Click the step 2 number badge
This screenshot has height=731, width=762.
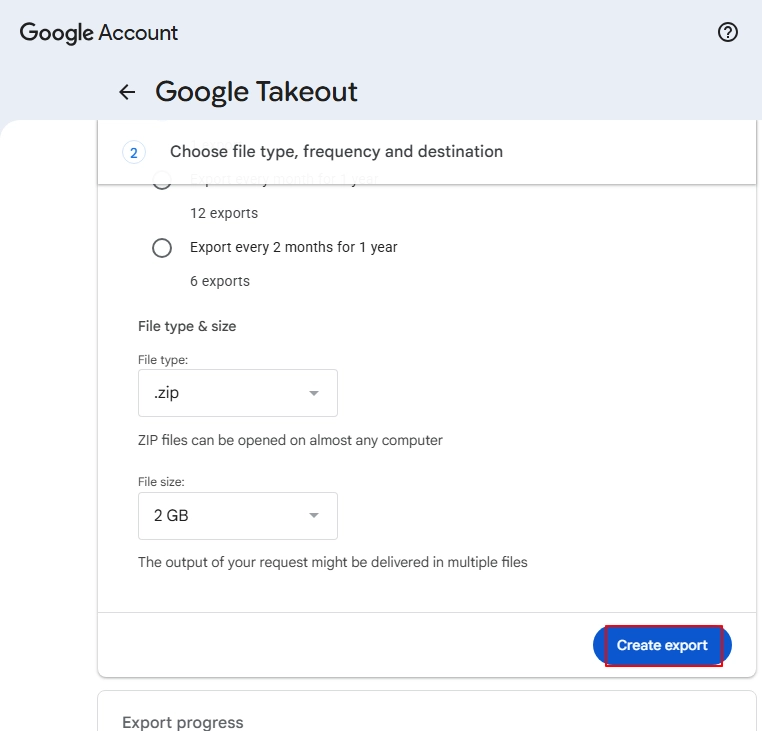[x=134, y=153]
